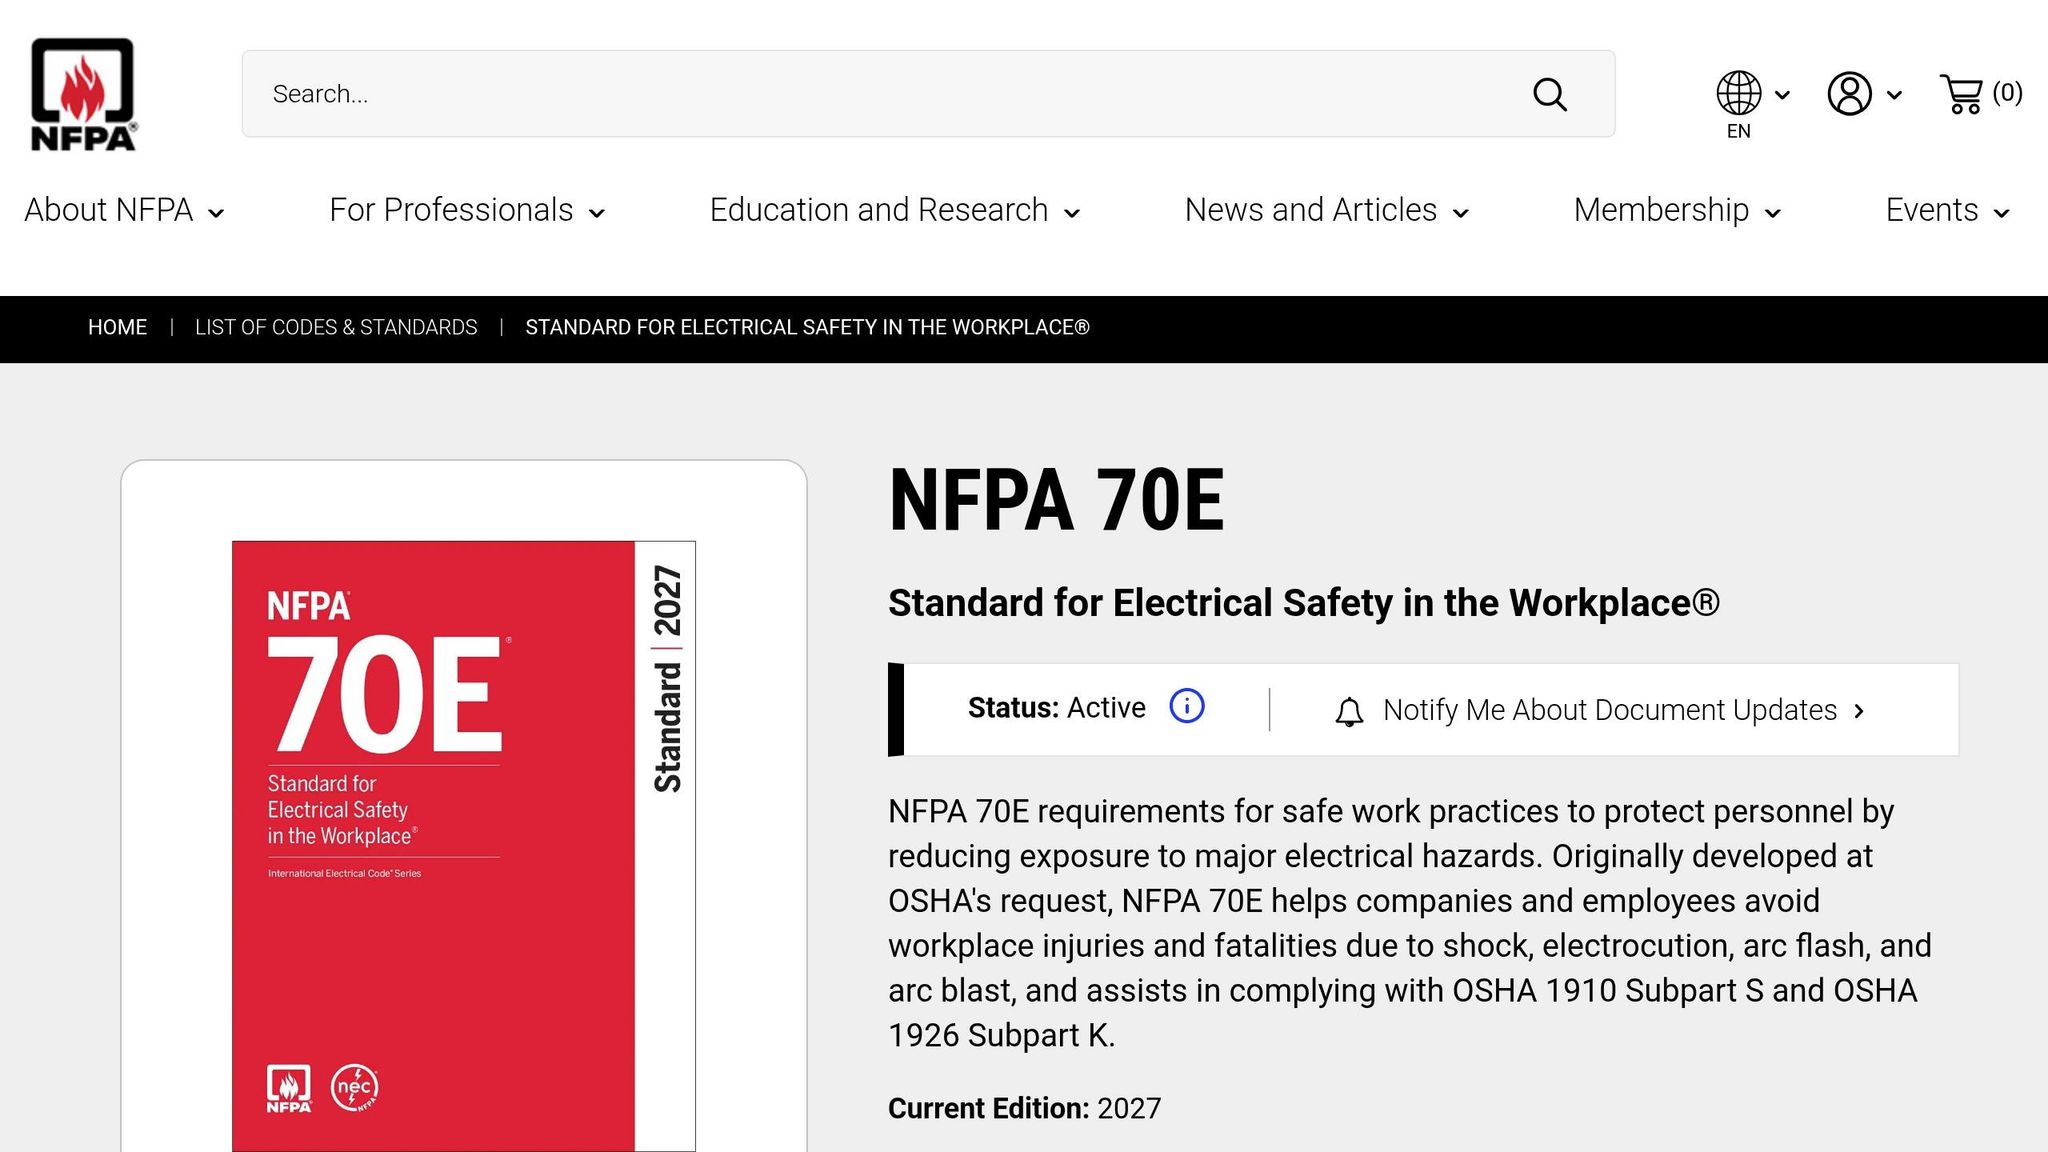The width and height of the screenshot is (2048, 1152).
Task: Expand the About NFPA menu
Action: tap(124, 210)
